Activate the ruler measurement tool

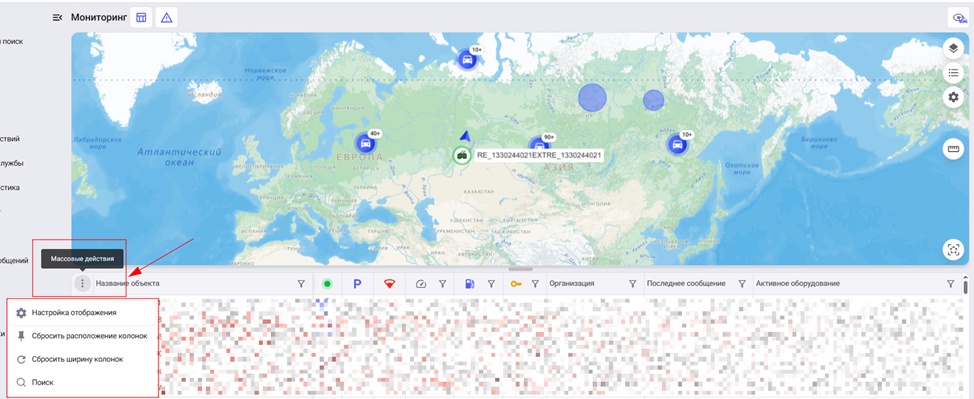(953, 149)
